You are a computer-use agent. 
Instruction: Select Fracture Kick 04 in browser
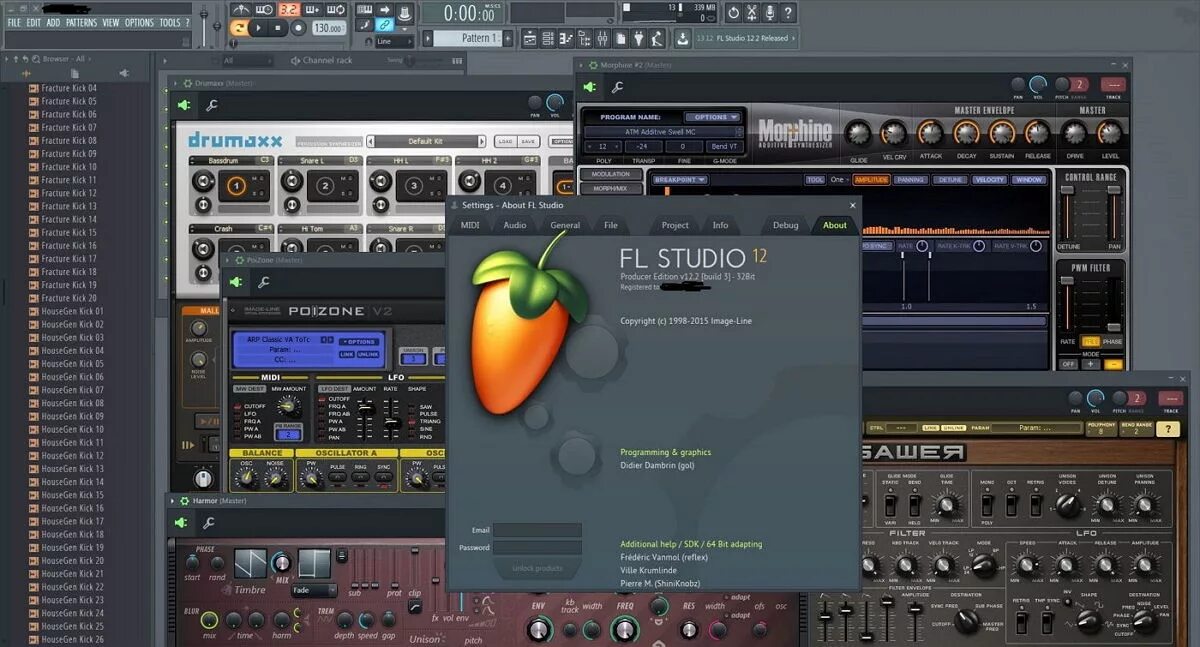pyautogui.click(x=68, y=88)
